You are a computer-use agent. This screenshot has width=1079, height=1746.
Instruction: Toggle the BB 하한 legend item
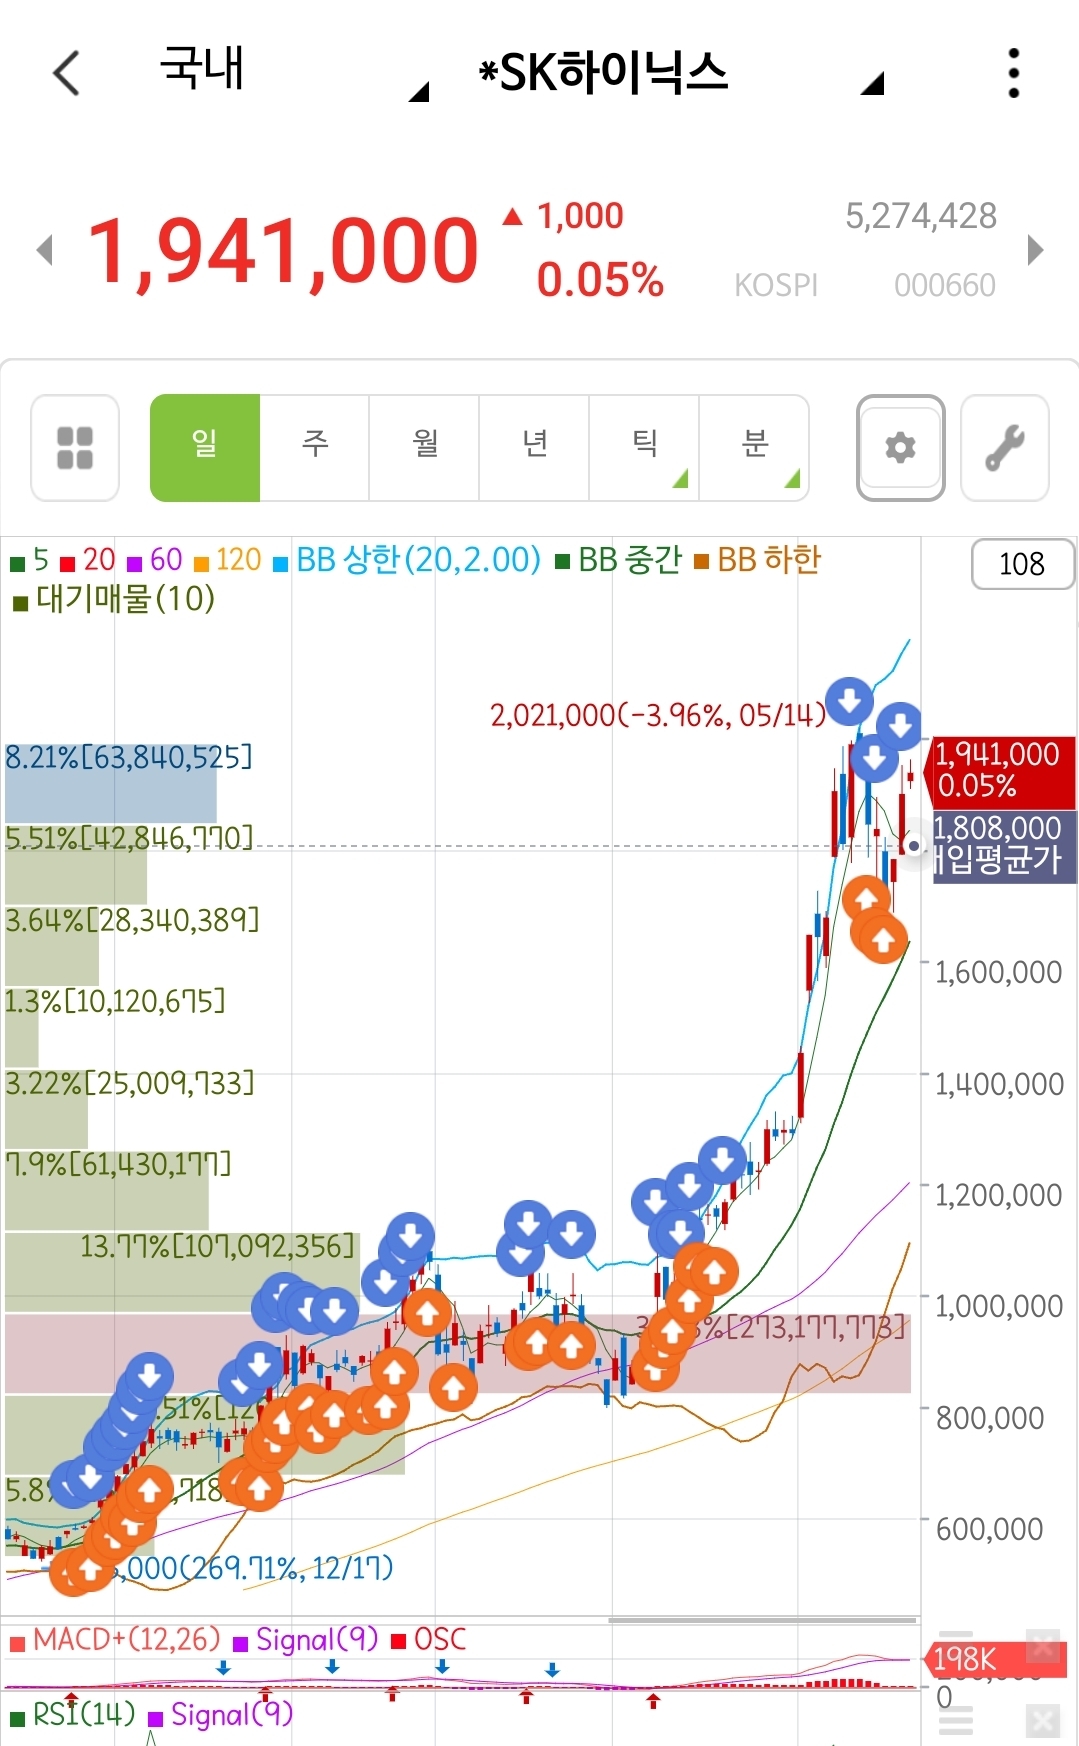pyautogui.click(x=757, y=560)
